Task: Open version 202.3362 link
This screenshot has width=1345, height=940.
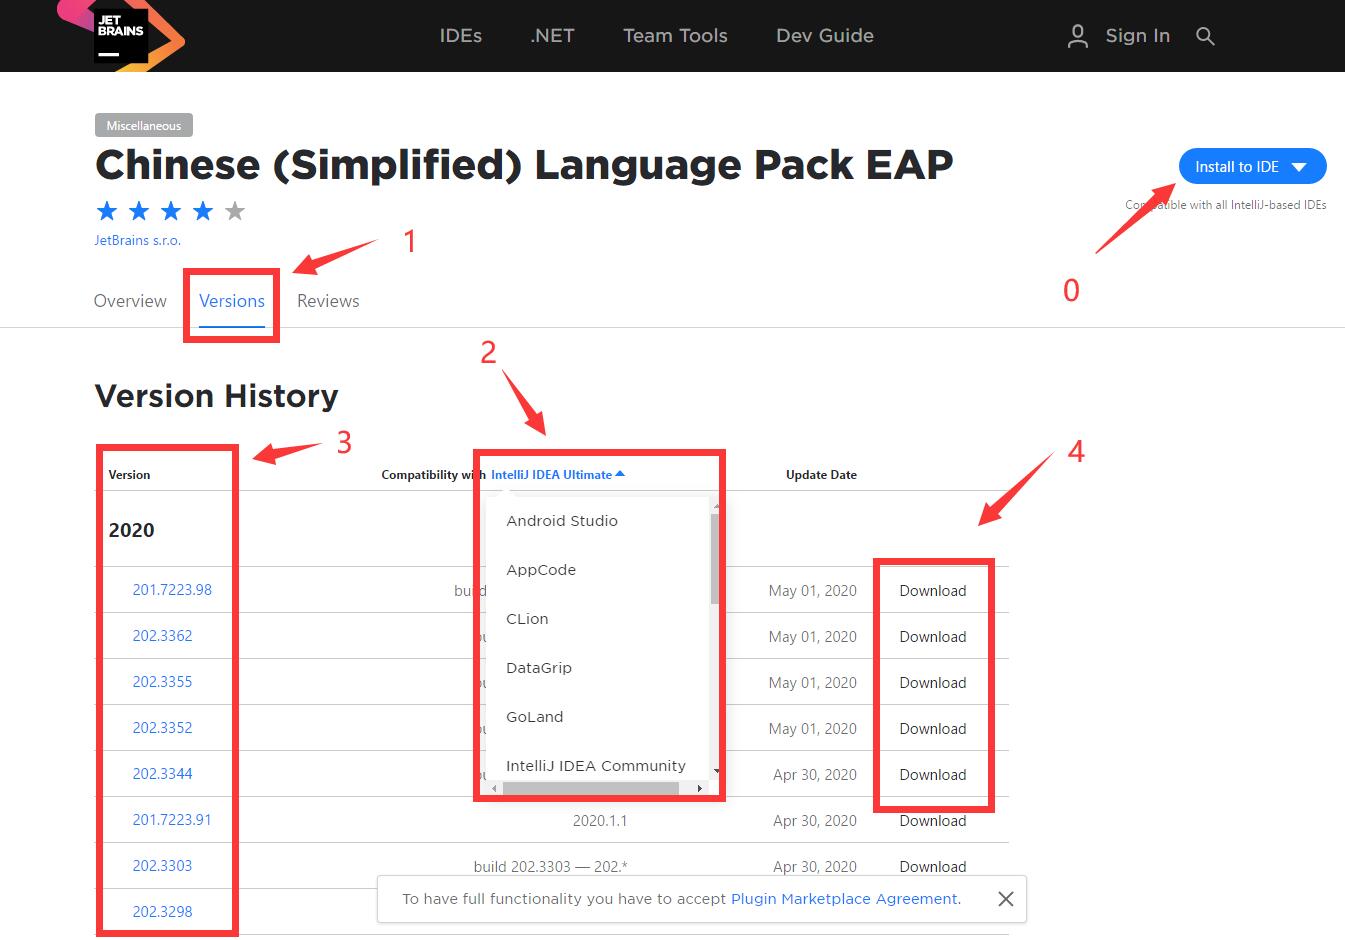Action: click(162, 636)
